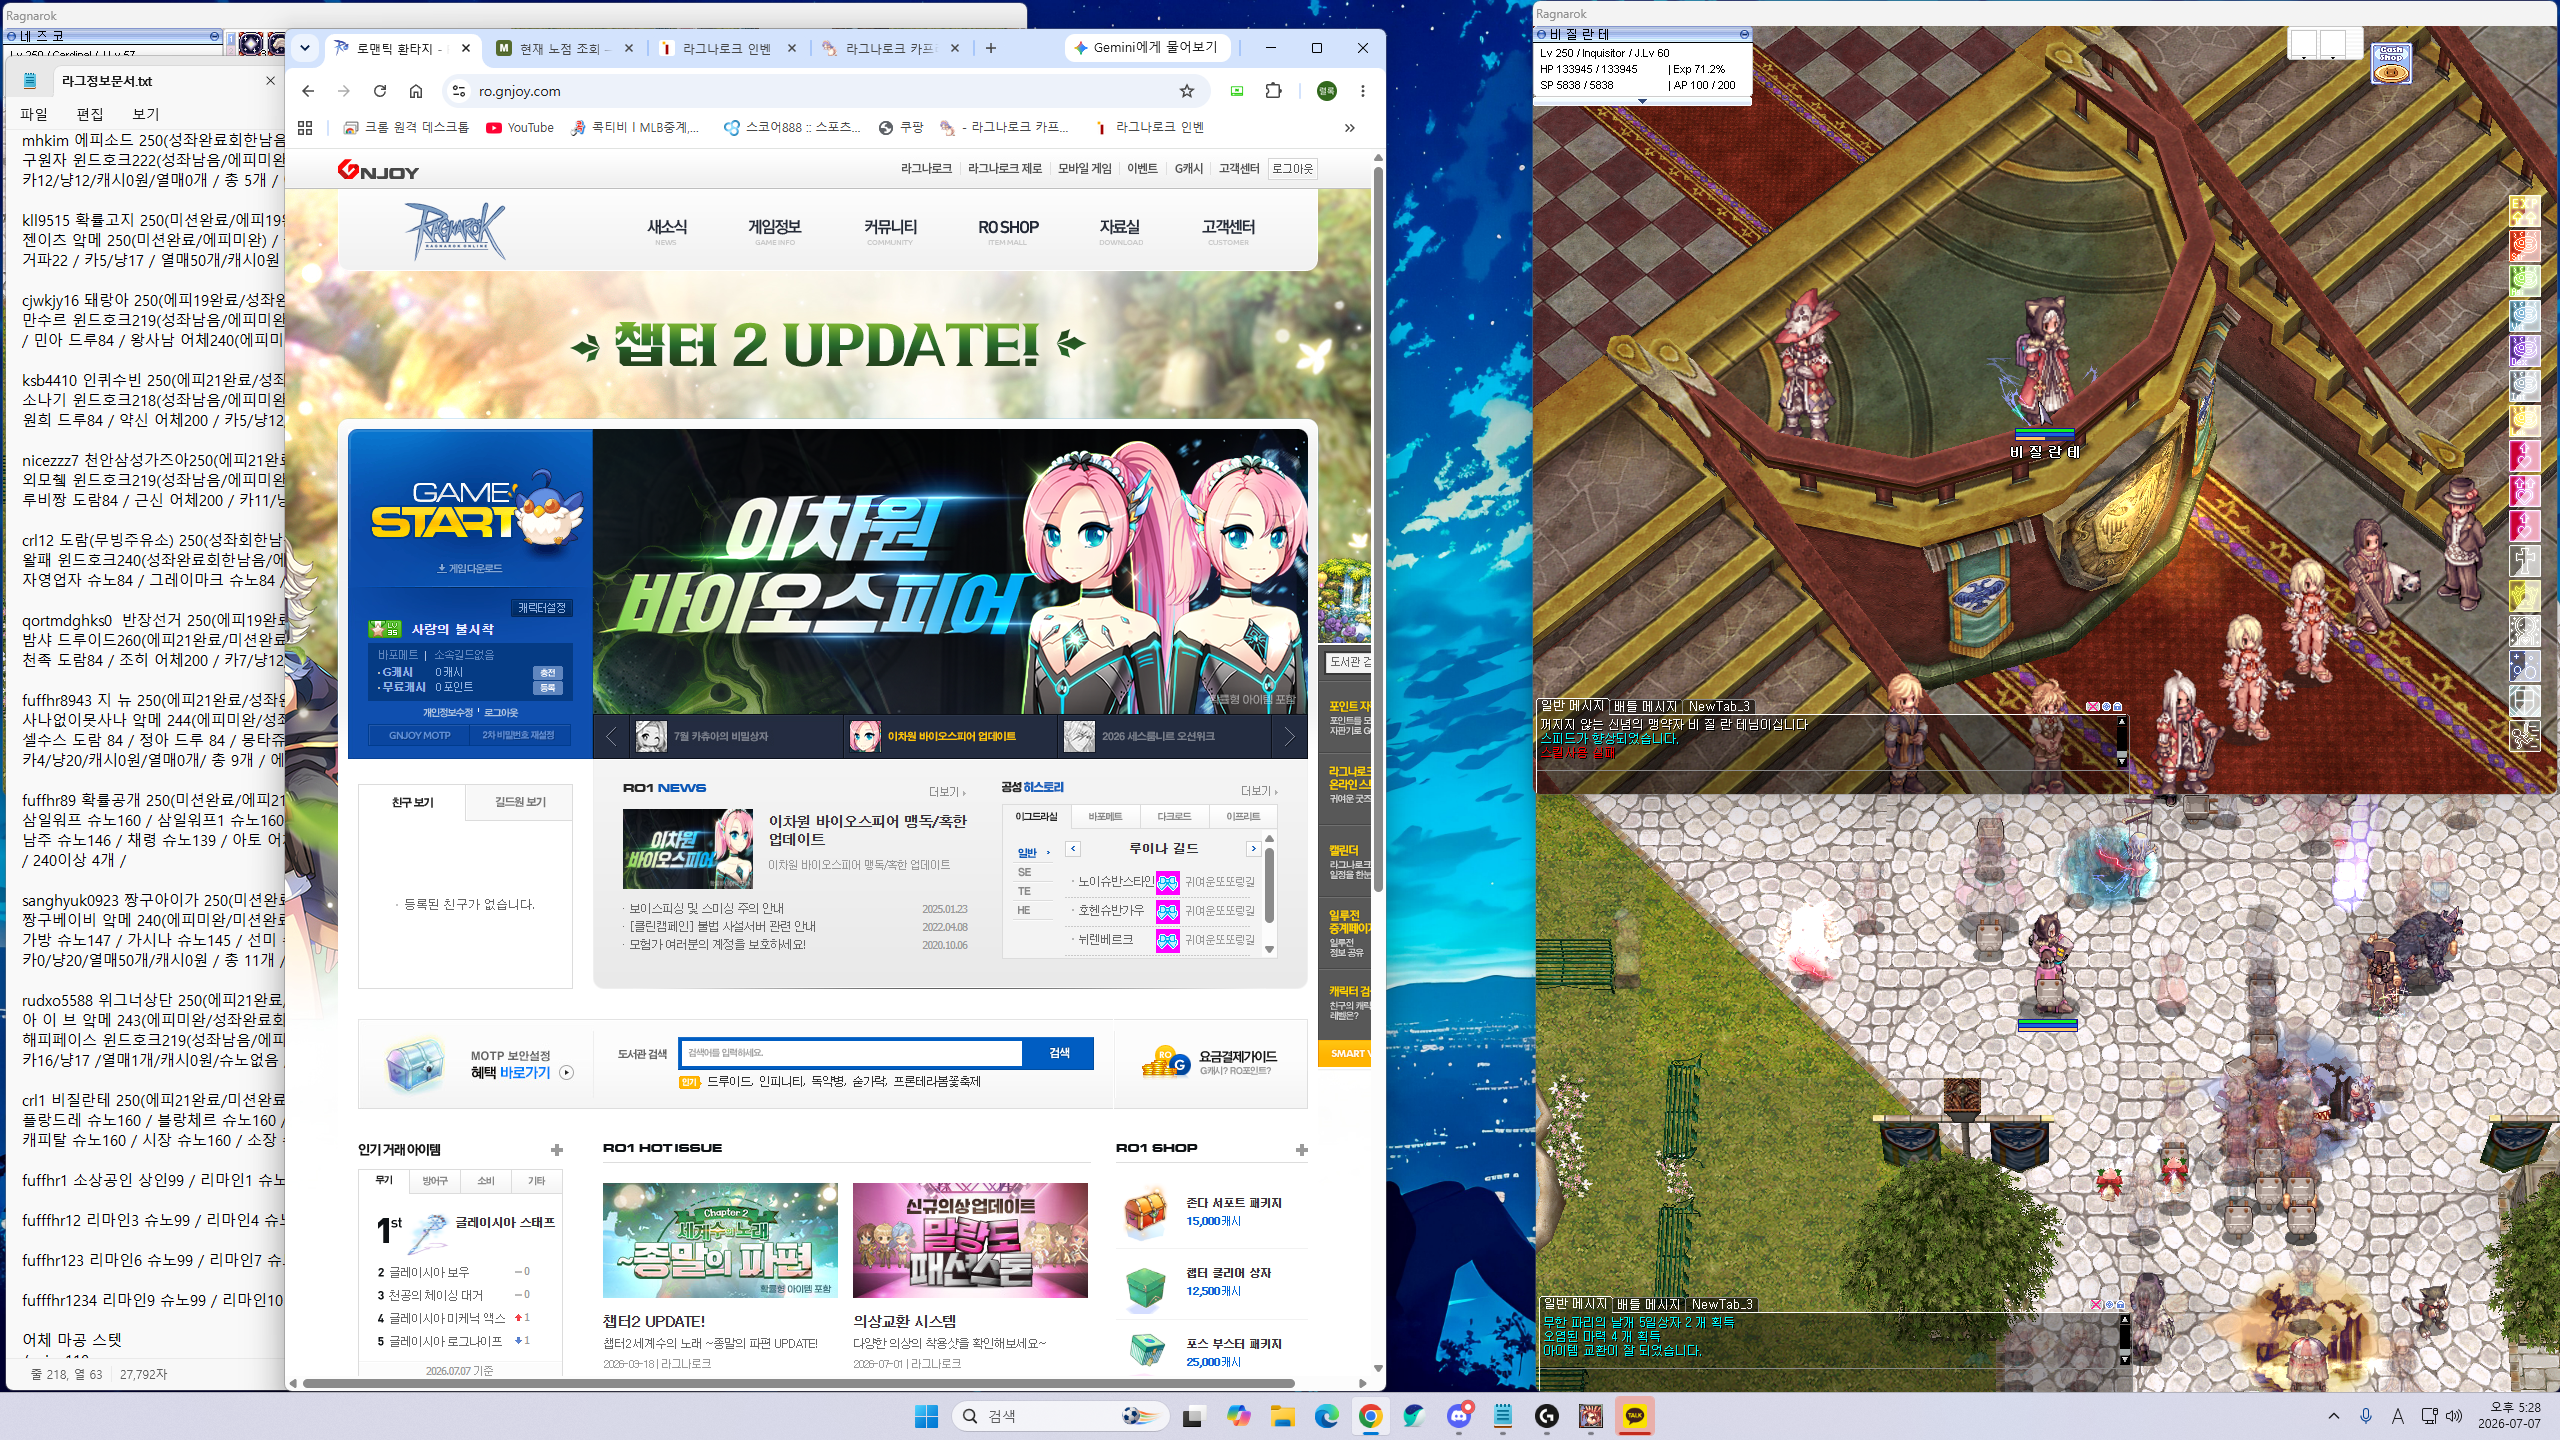
Task: Open Discord from the taskbar
Action: tap(1459, 1416)
